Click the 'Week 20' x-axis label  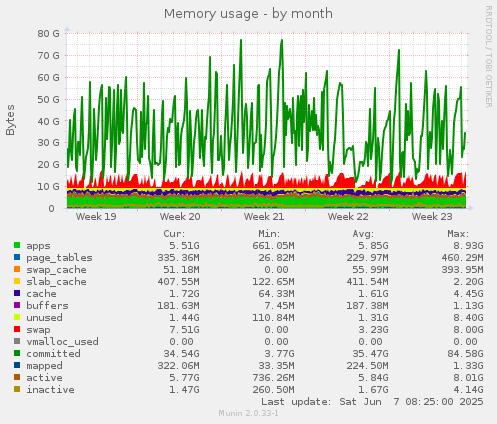click(180, 217)
